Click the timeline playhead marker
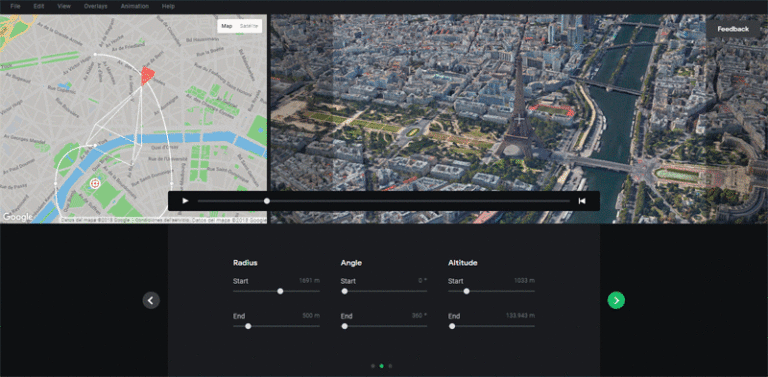Screen dimensions: 768x377 267,201
